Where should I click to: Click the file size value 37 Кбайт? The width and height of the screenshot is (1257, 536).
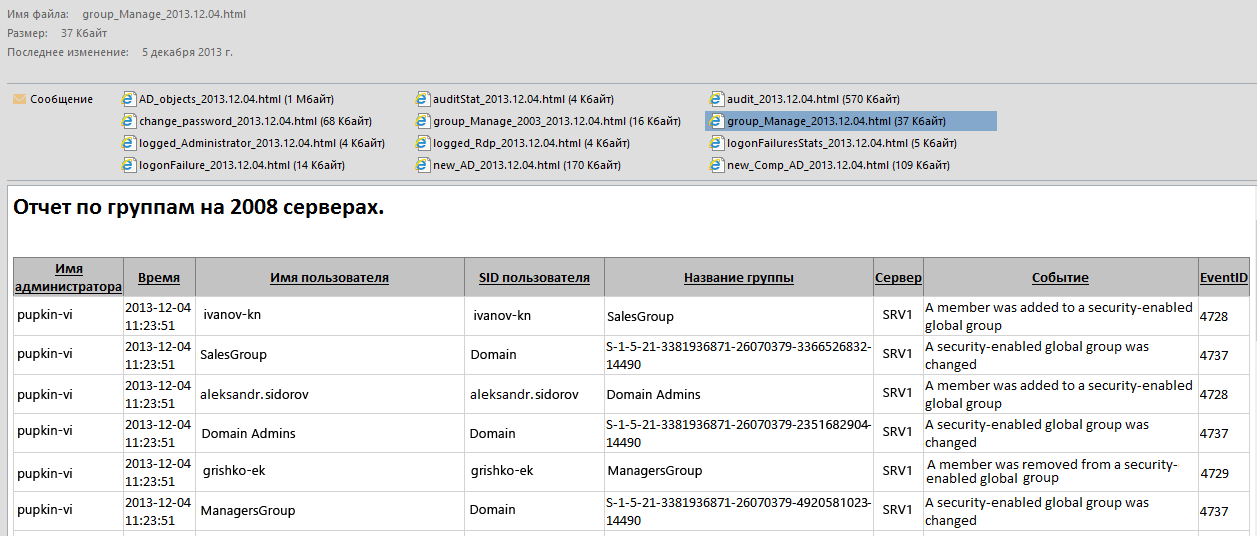[x=84, y=33]
